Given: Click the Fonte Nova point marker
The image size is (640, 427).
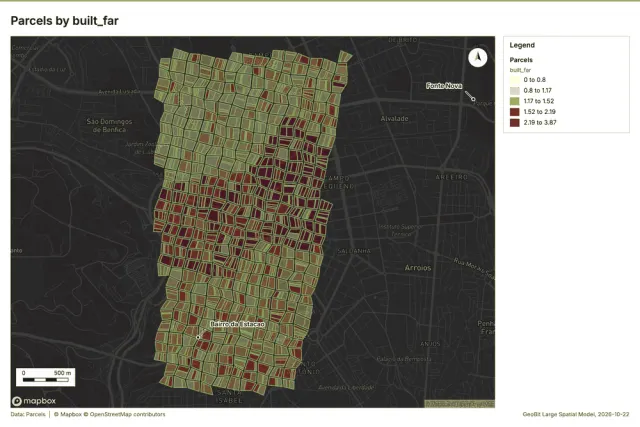Looking at the screenshot, I should pos(473,99).
